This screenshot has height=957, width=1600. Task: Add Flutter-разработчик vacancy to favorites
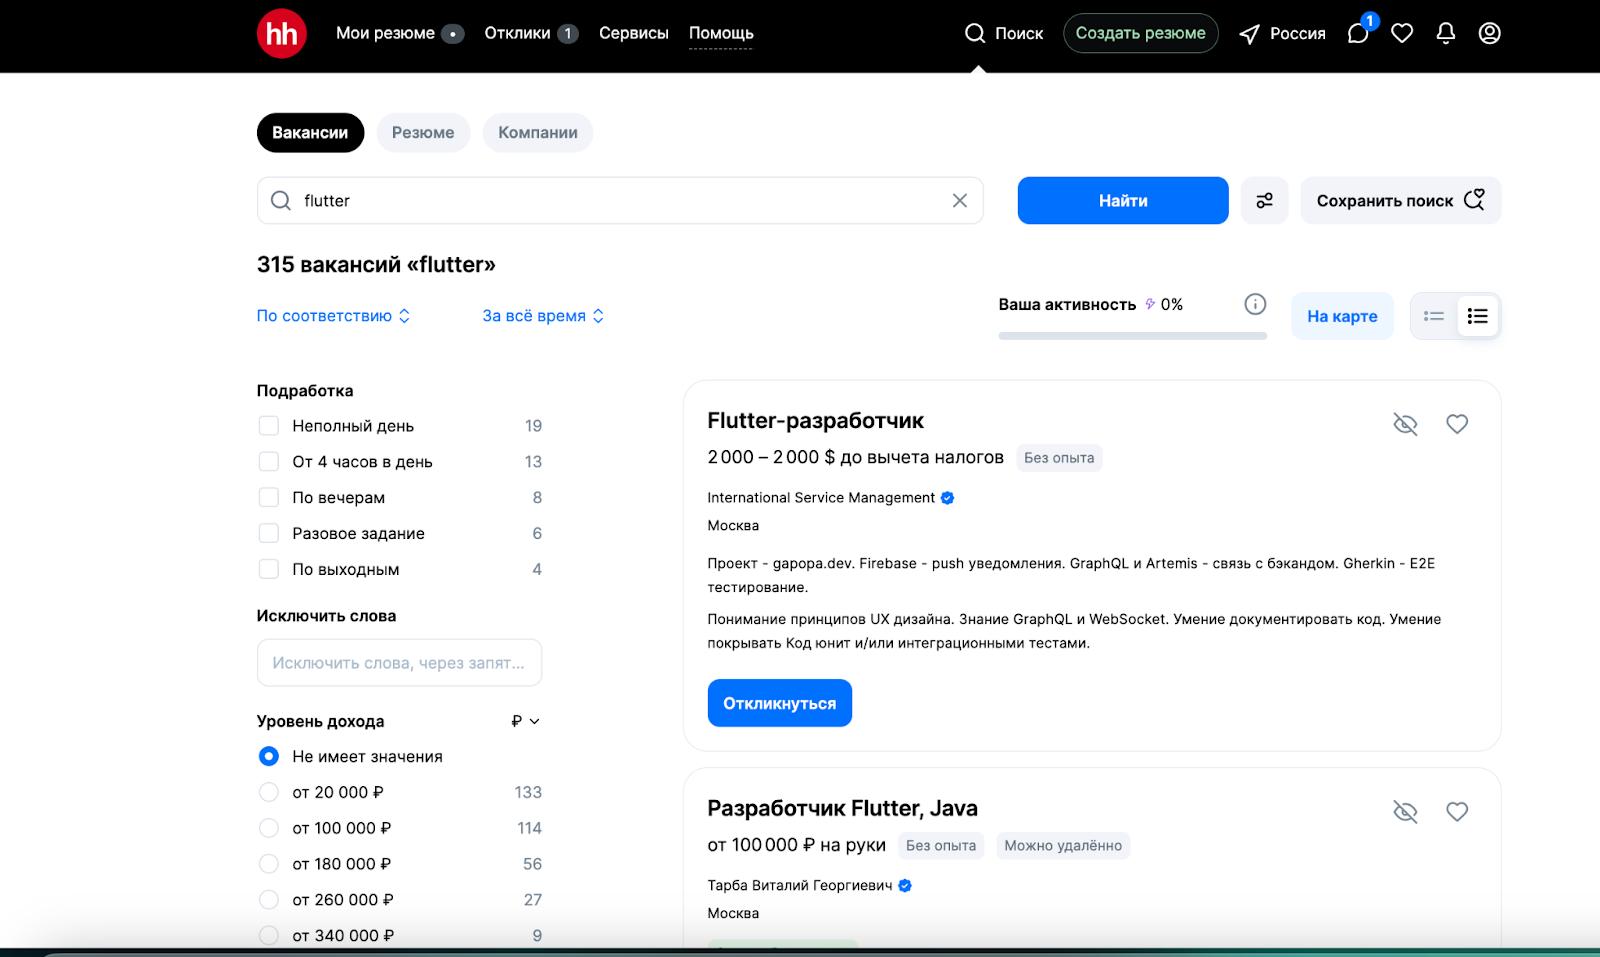tap(1456, 424)
